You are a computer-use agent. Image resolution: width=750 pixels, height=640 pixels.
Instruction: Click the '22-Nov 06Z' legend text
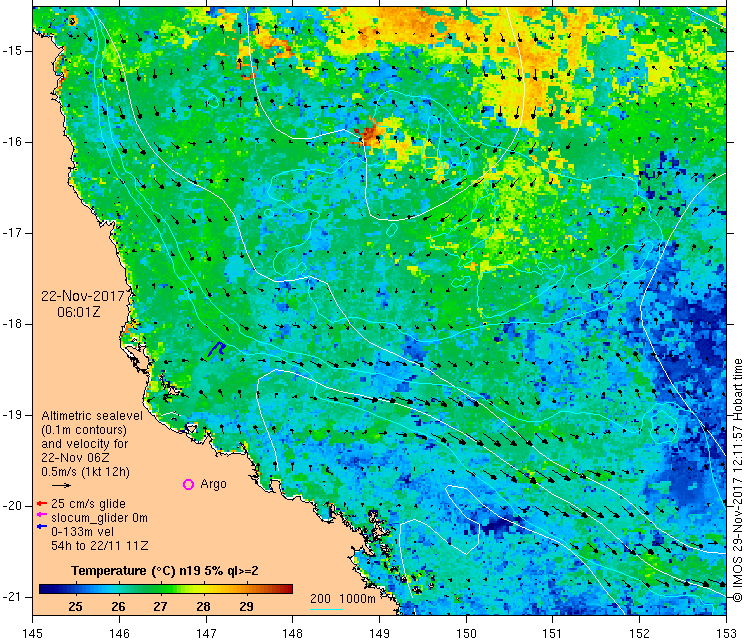click(x=75, y=457)
